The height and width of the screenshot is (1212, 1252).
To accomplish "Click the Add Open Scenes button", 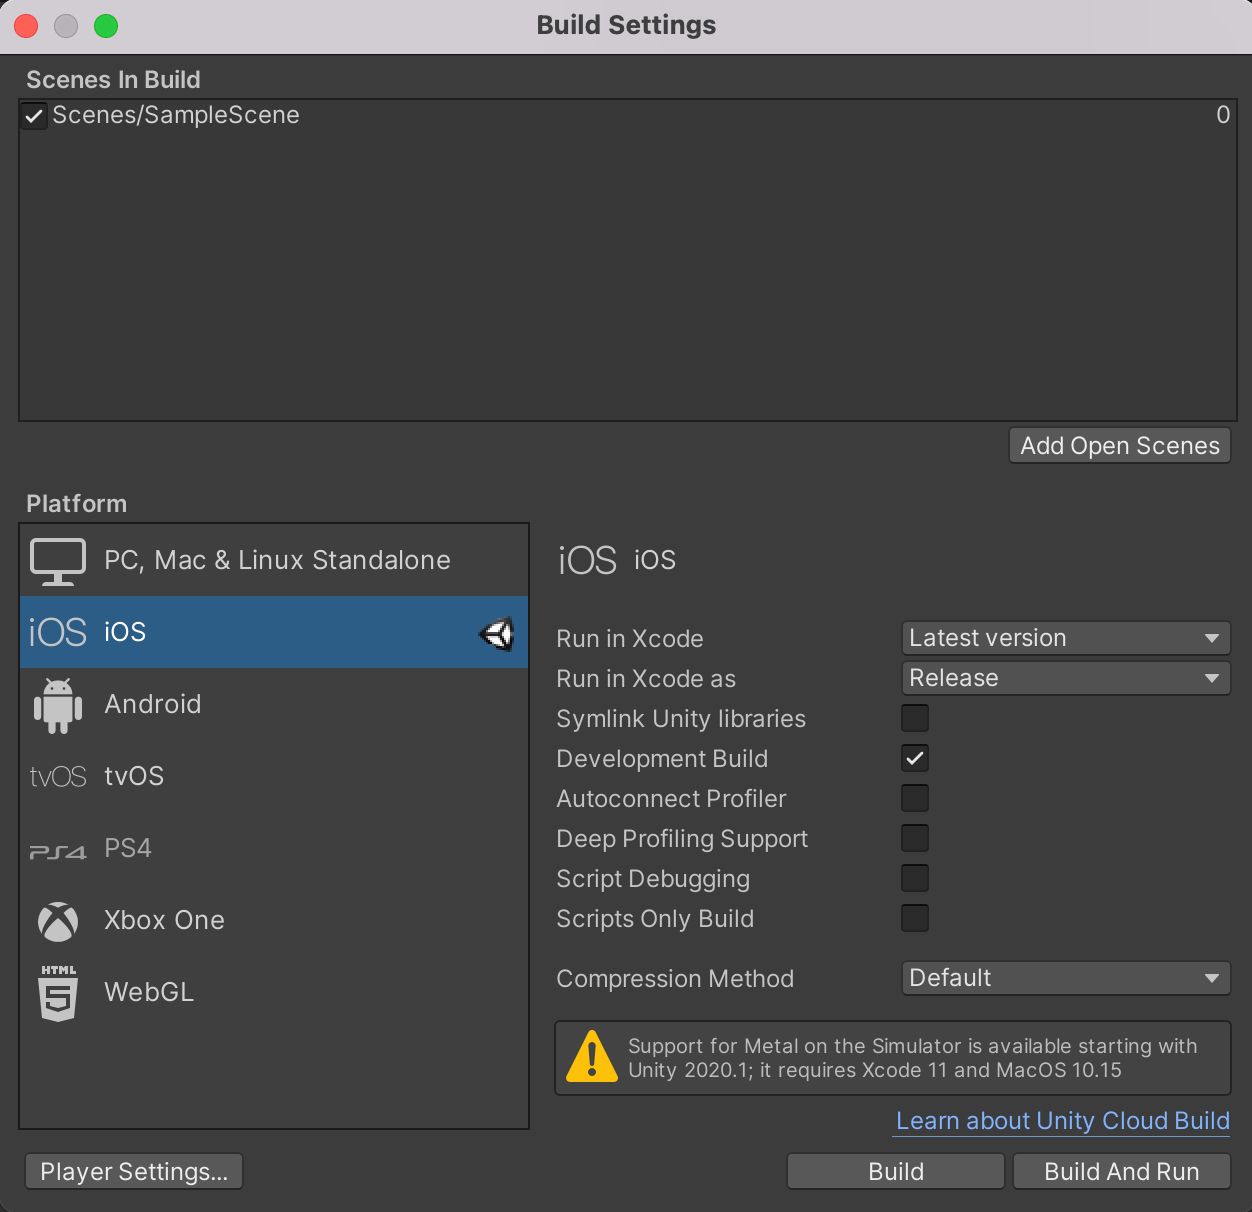I will (x=1120, y=446).
